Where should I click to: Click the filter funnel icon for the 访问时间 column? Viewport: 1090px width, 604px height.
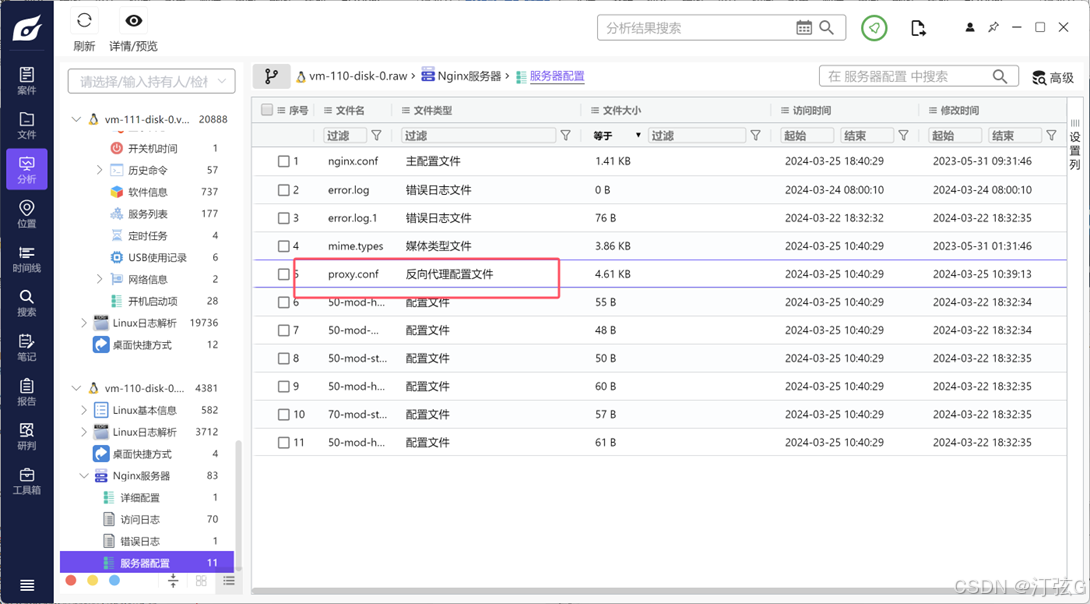(x=904, y=136)
